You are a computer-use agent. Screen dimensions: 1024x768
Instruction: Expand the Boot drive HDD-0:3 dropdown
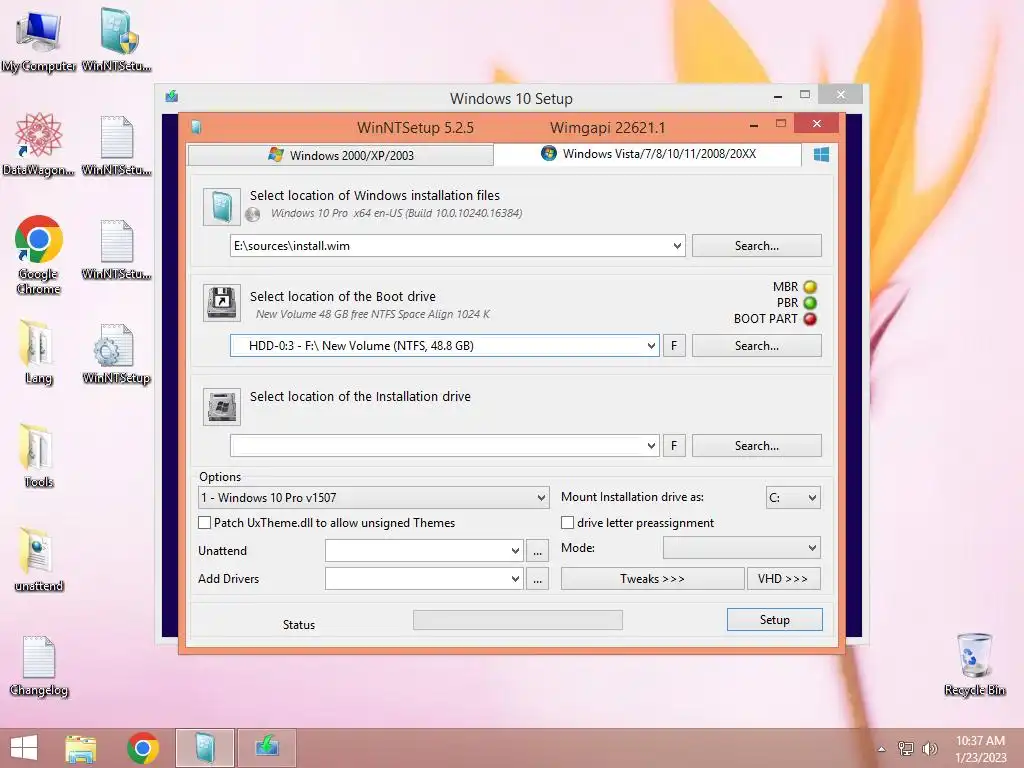click(x=651, y=345)
